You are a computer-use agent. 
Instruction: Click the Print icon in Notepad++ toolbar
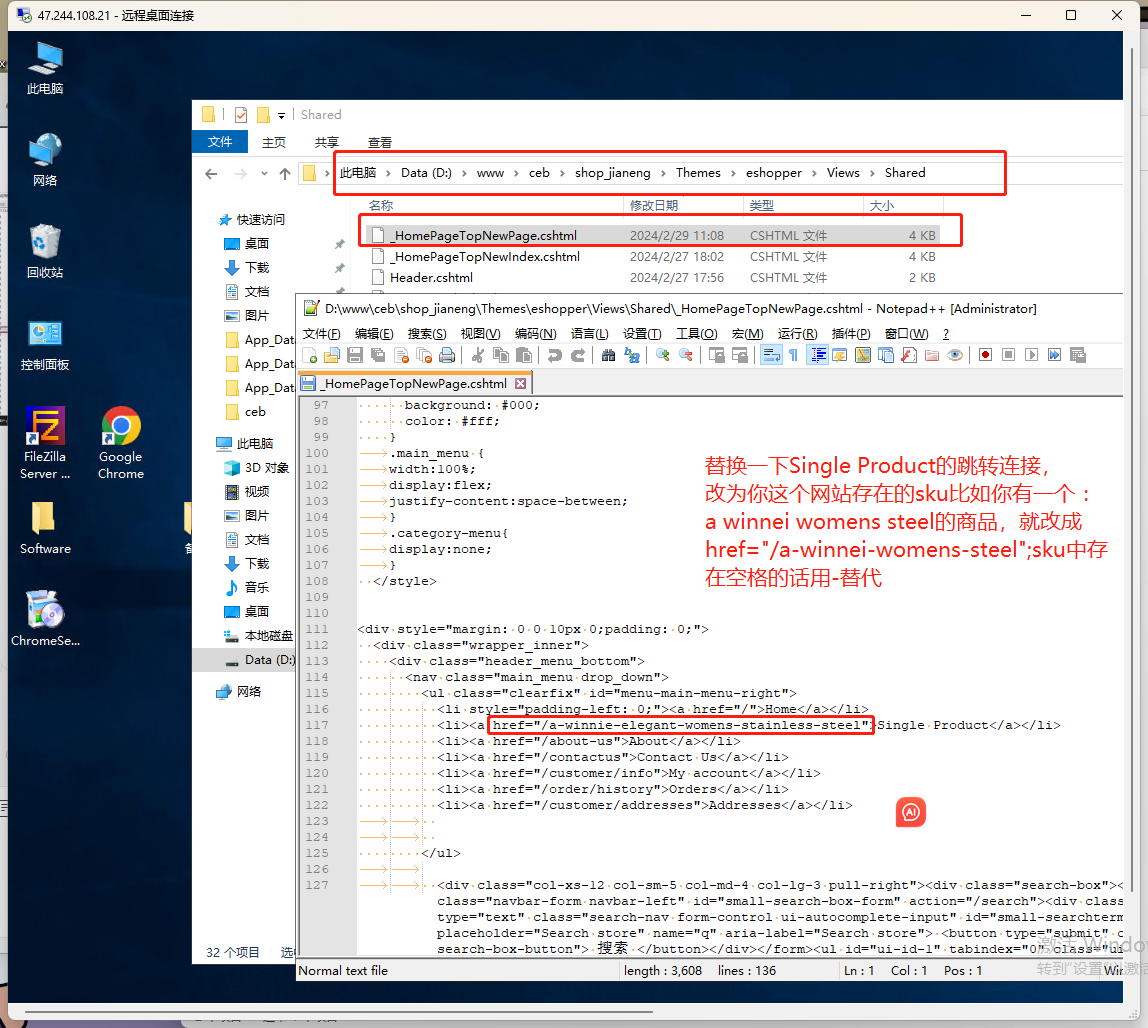pos(447,355)
